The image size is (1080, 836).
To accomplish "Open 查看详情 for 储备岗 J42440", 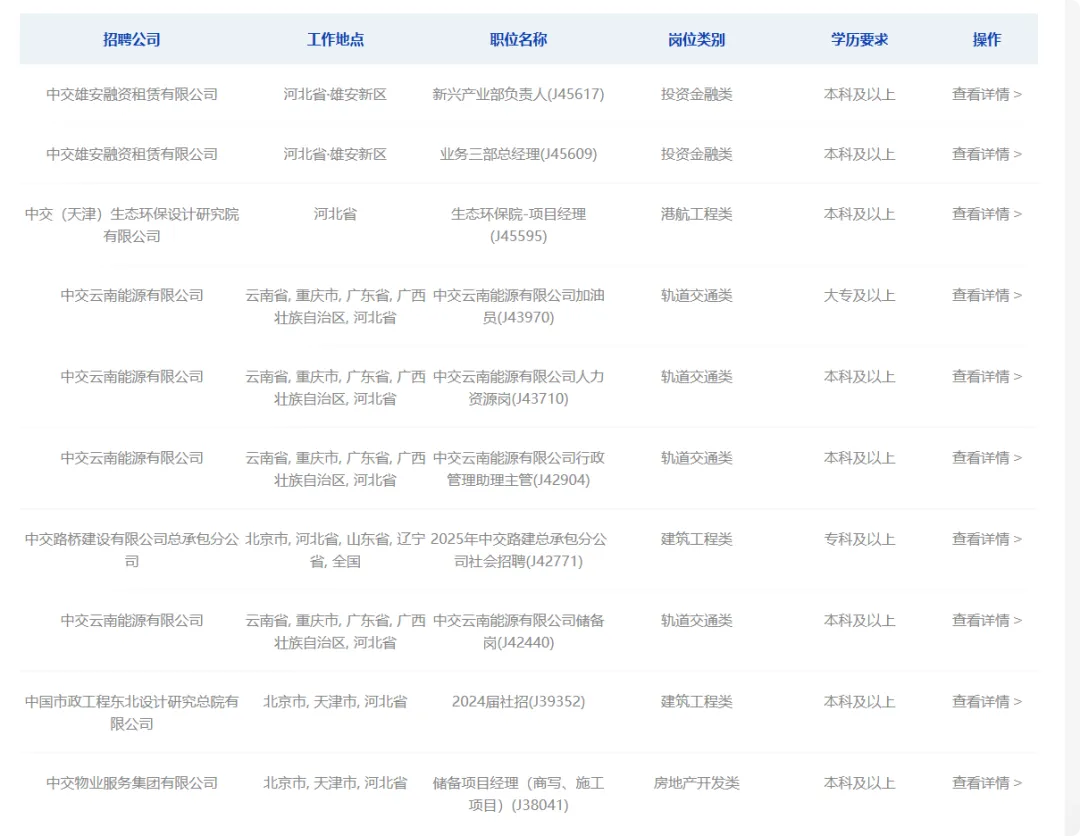I will pyautogui.click(x=986, y=620).
